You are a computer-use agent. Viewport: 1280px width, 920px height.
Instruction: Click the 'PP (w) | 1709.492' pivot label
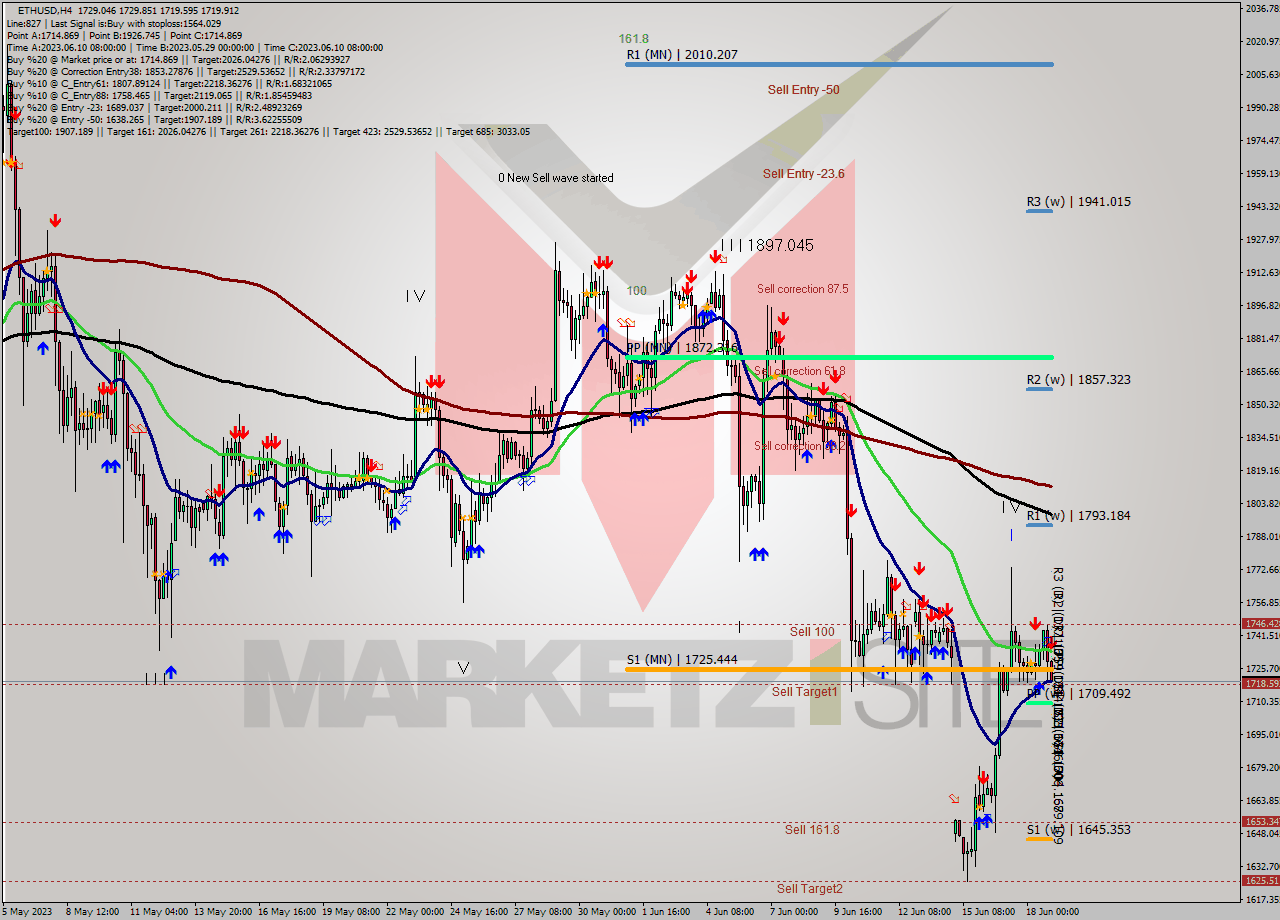coord(1078,693)
